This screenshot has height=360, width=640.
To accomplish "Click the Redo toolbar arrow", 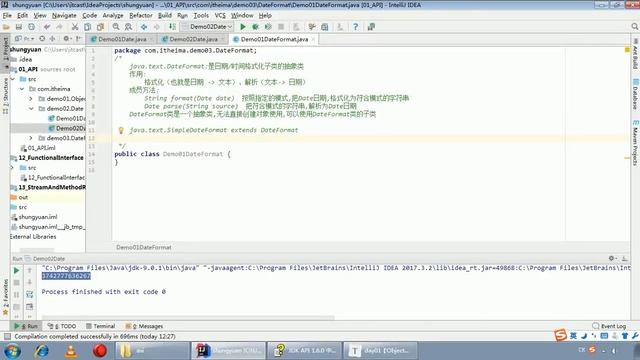I will point(60,27).
